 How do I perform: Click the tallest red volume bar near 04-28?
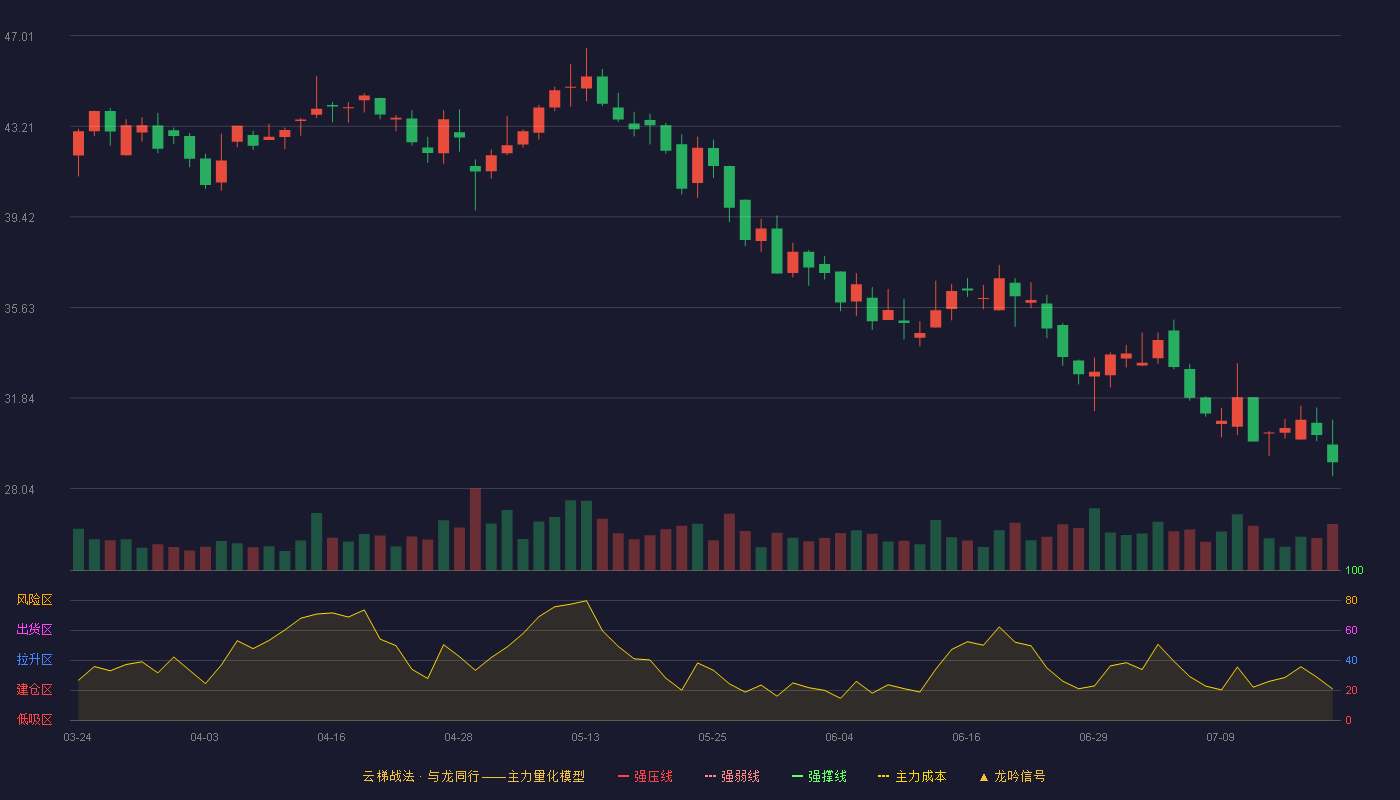(475, 529)
